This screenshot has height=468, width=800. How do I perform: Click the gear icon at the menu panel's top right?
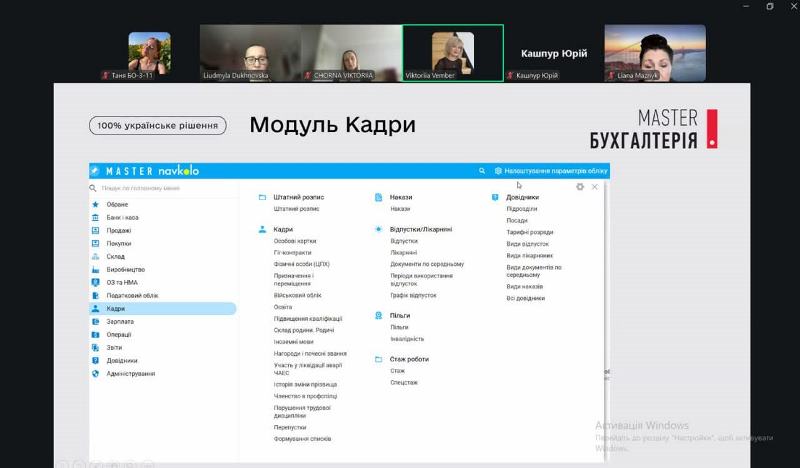[x=580, y=187]
